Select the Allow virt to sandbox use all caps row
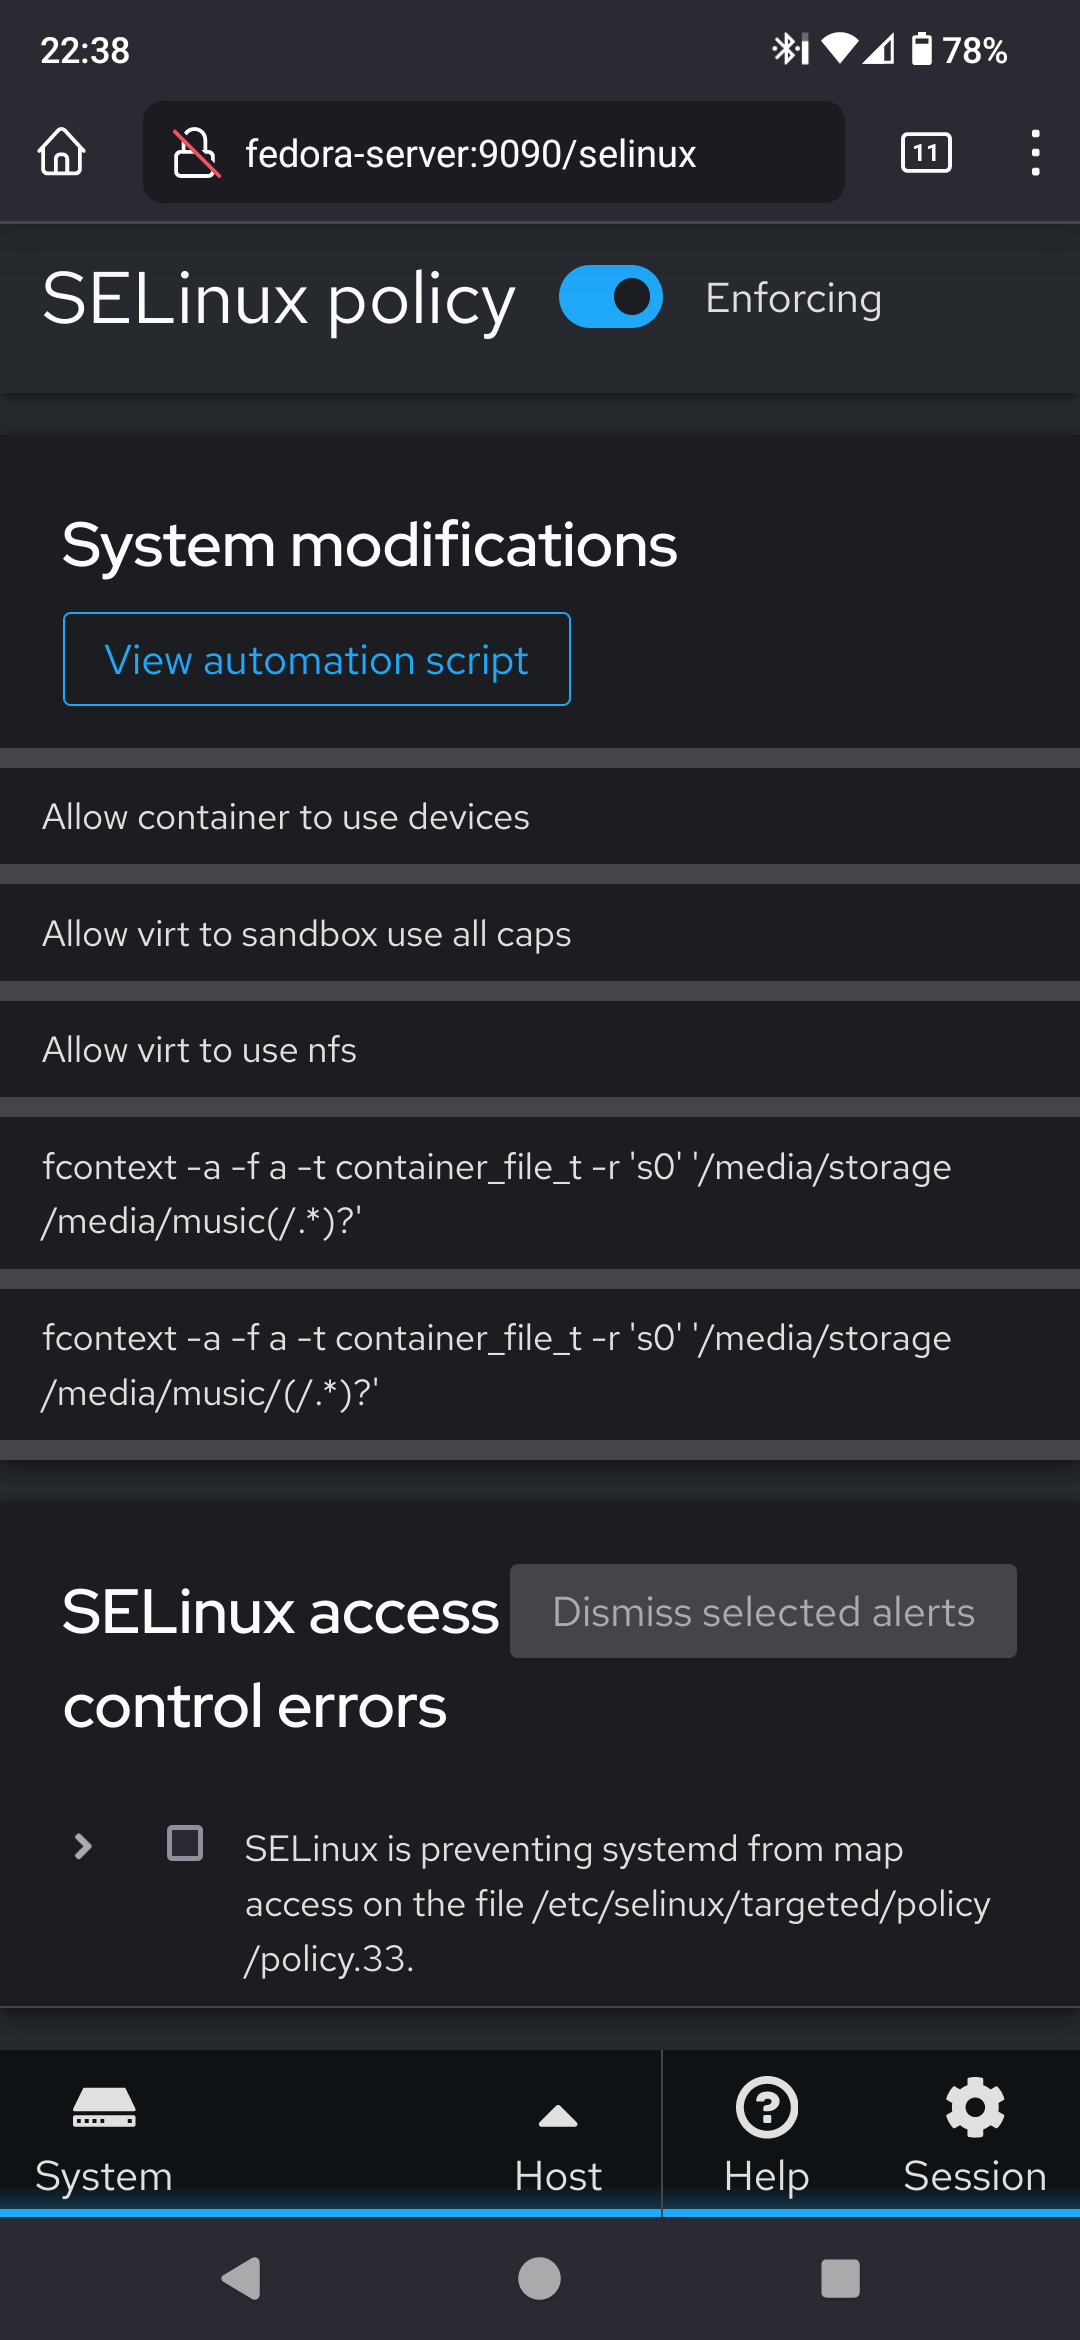Screen dimensions: 1080x2340 (x=307, y=934)
